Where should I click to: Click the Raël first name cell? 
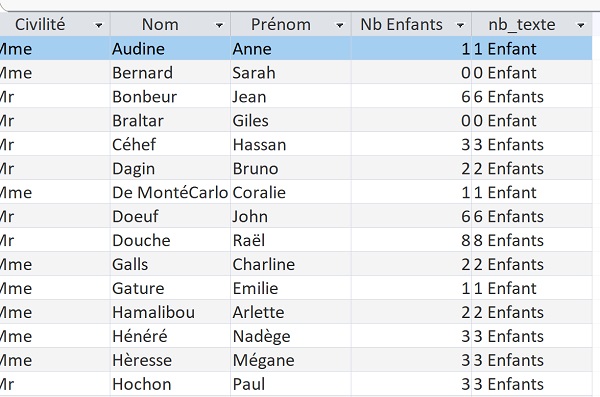(291, 240)
